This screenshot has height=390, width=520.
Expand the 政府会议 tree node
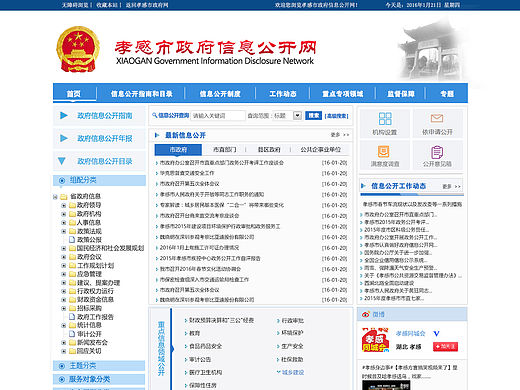tap(64, 257)
